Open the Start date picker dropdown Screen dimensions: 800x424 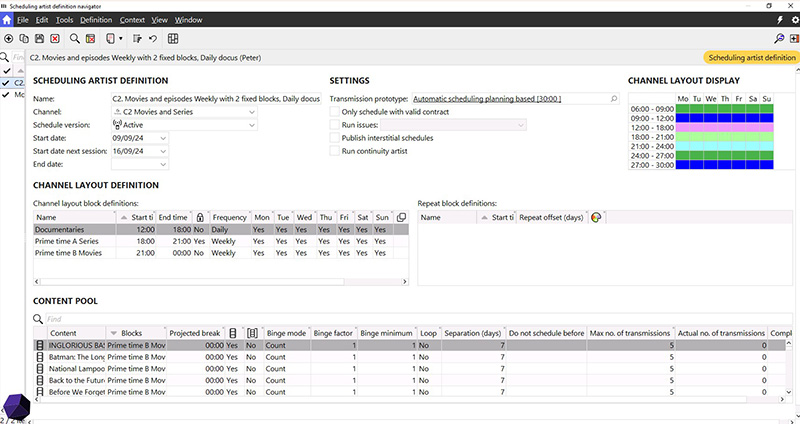click(x=163, y=138)
